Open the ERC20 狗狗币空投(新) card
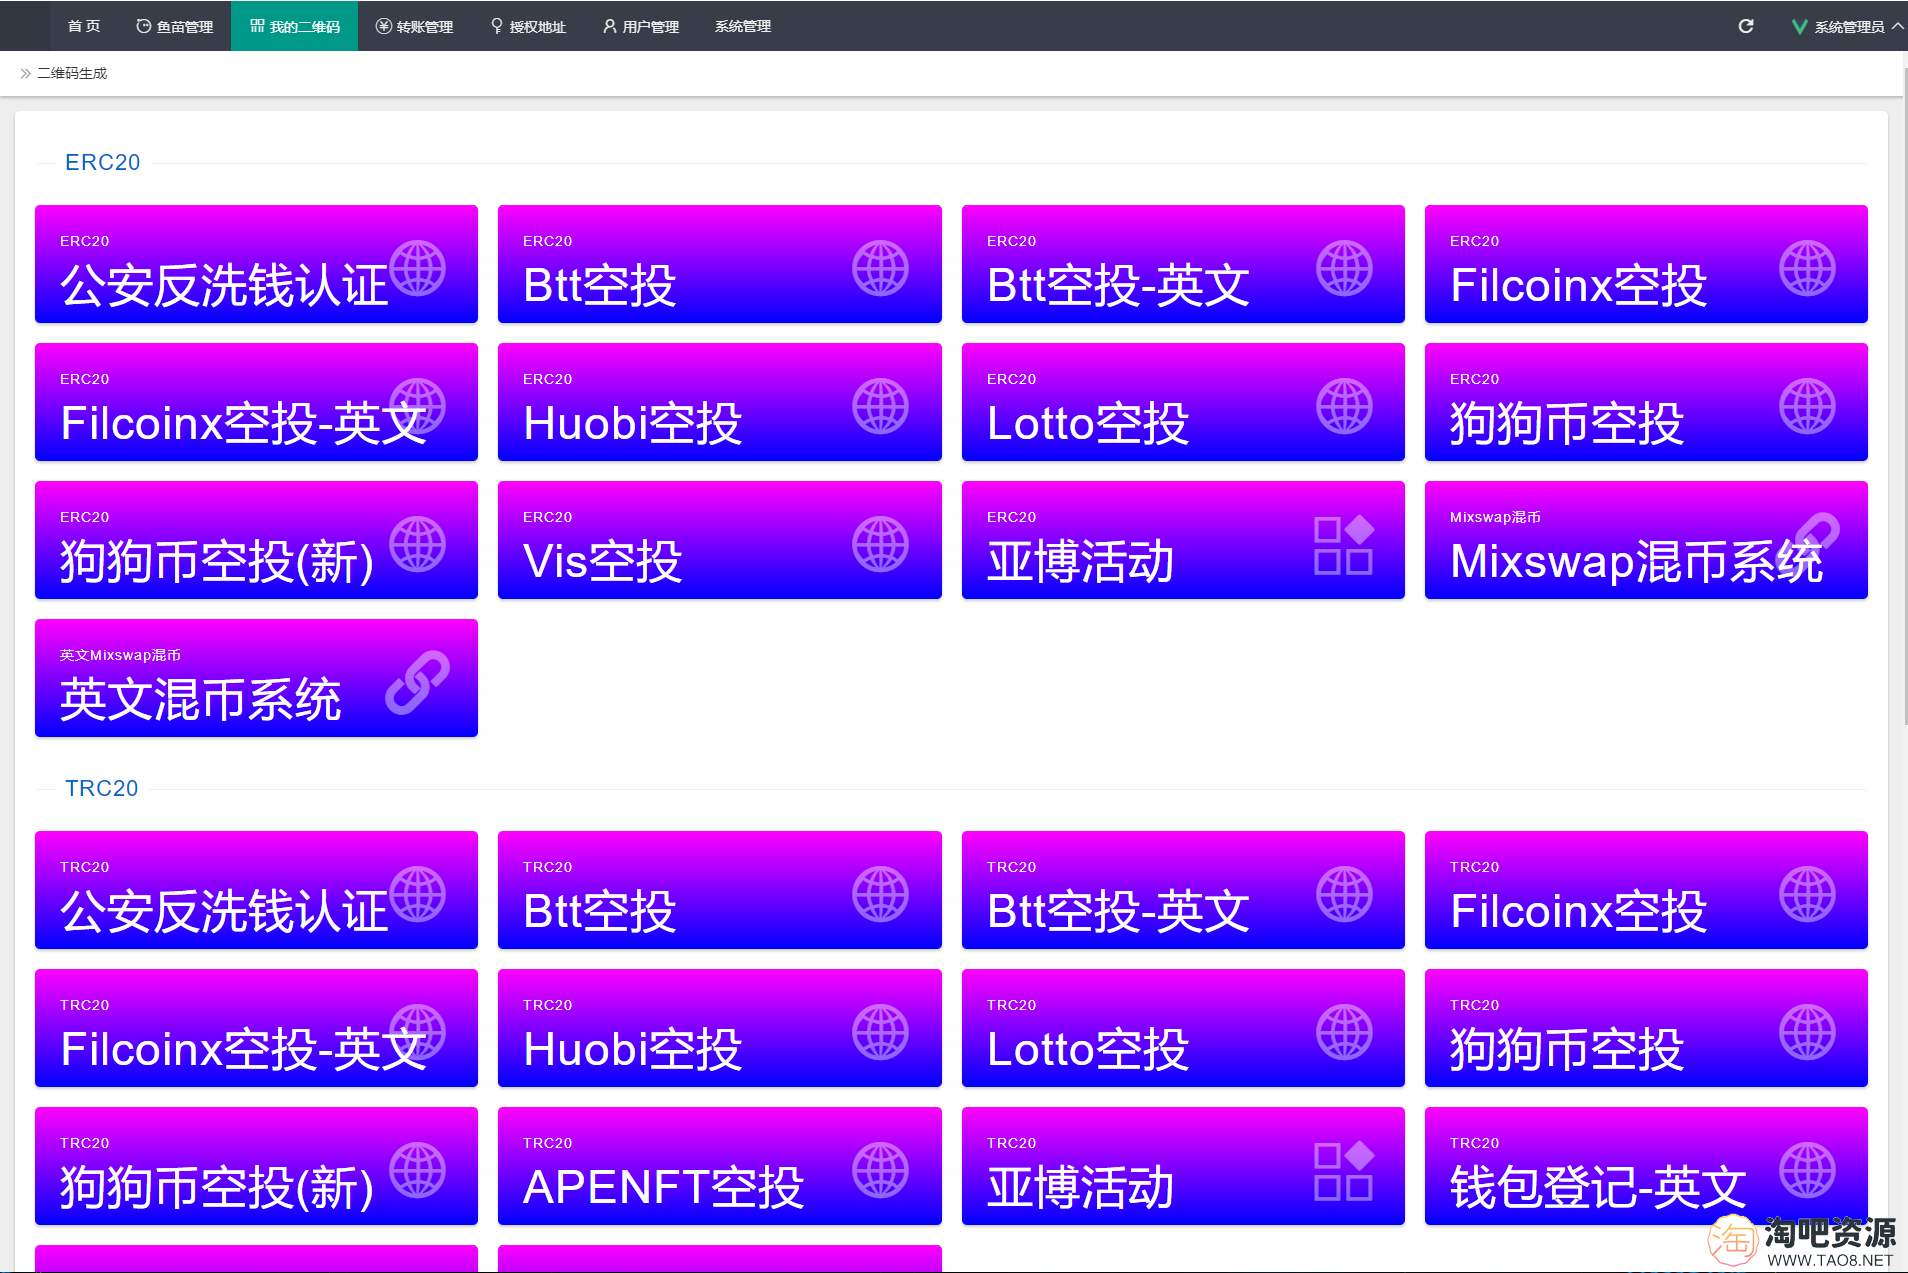The height and width of the screenshot is (1273, 1908). tap(256, 540)
